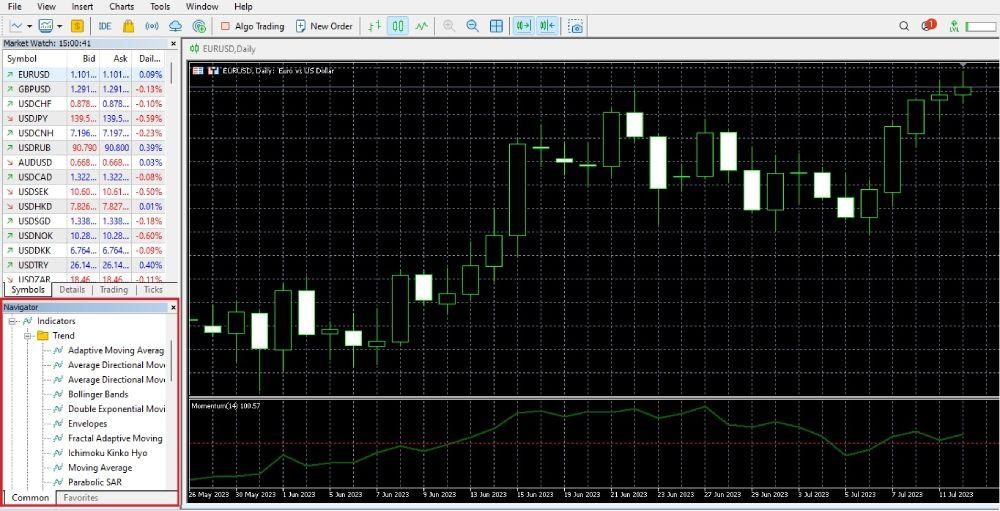Viewport: 1000px width, 511px height.
Task: Select the USDRUB row in Market Watch
Action: pyautogui.click(x=84, y=148)
